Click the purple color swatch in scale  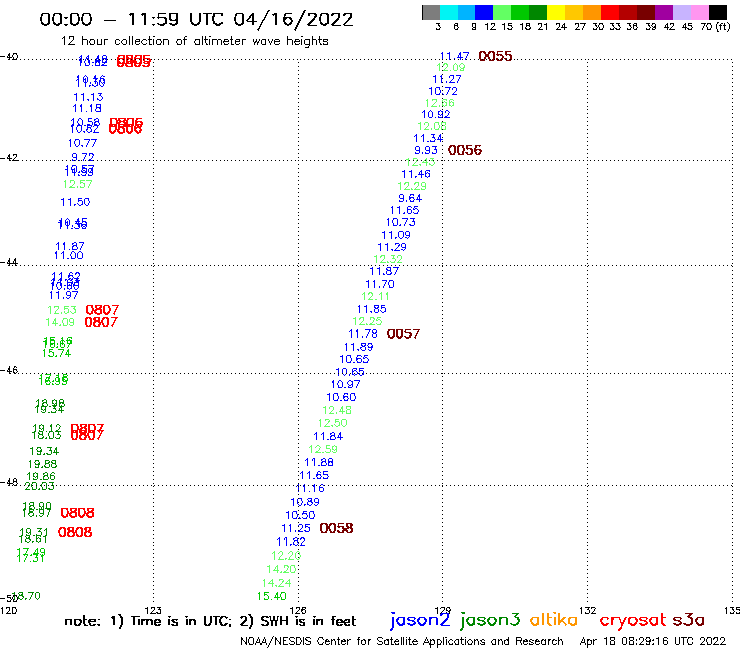pyautogui.click(x=664, y=12)
